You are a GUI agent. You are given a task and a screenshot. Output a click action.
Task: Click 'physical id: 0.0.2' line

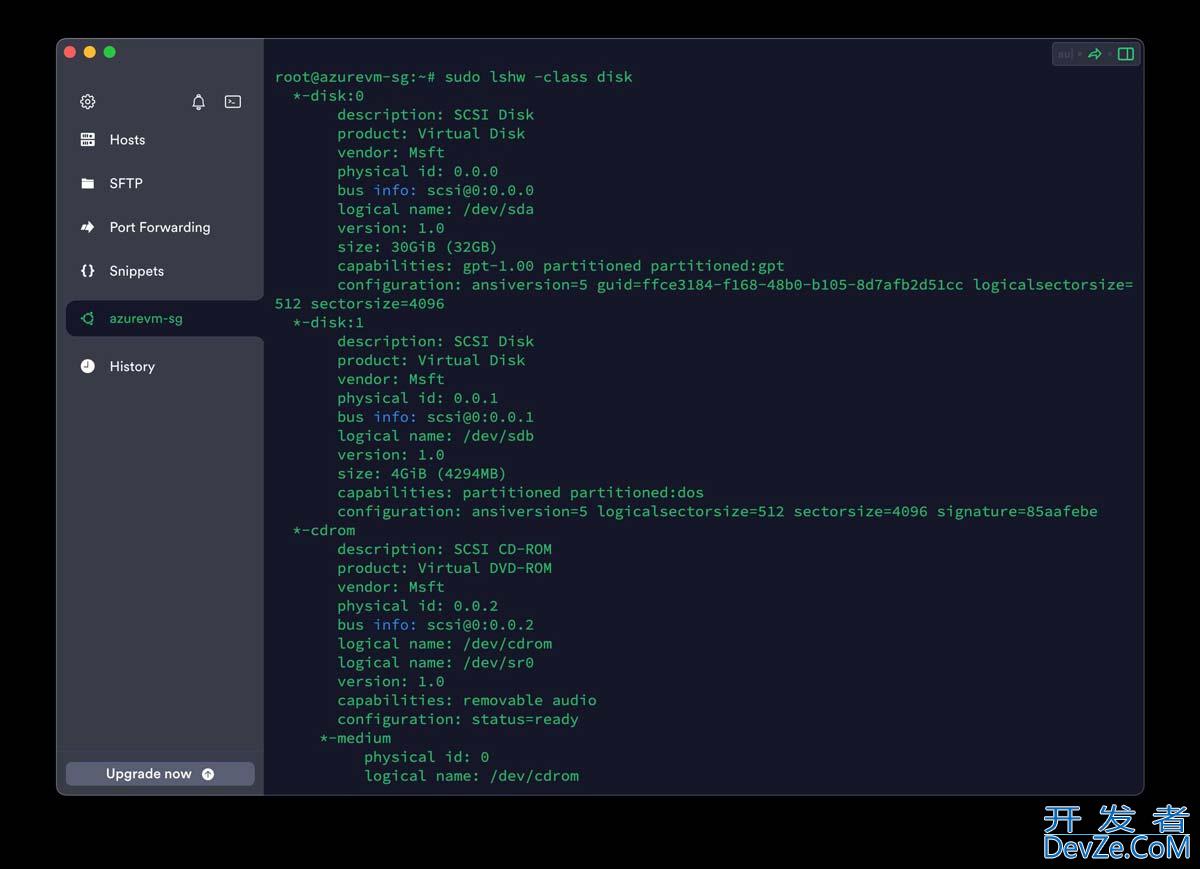coord(417,606)
